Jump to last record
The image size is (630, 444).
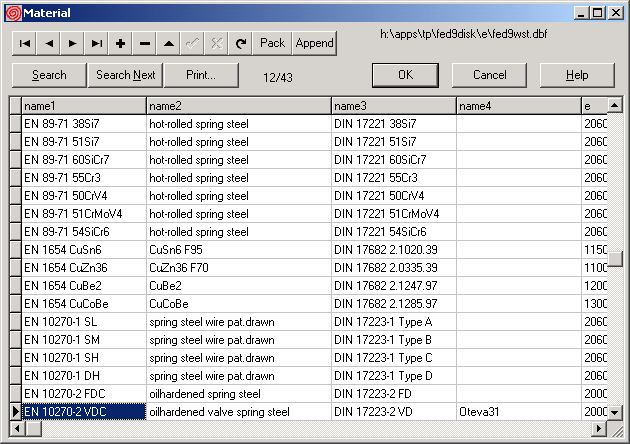[96, 43]
